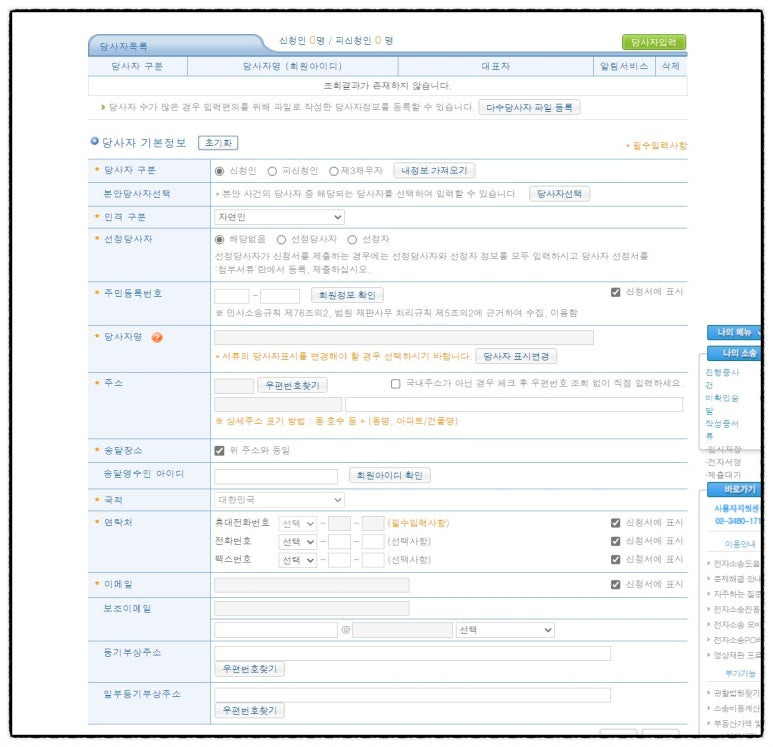Image resolution: width=773 pixels, height=747 pixels.
Task: Click the 삭제 column header
Action: click(x=671, y=67)
